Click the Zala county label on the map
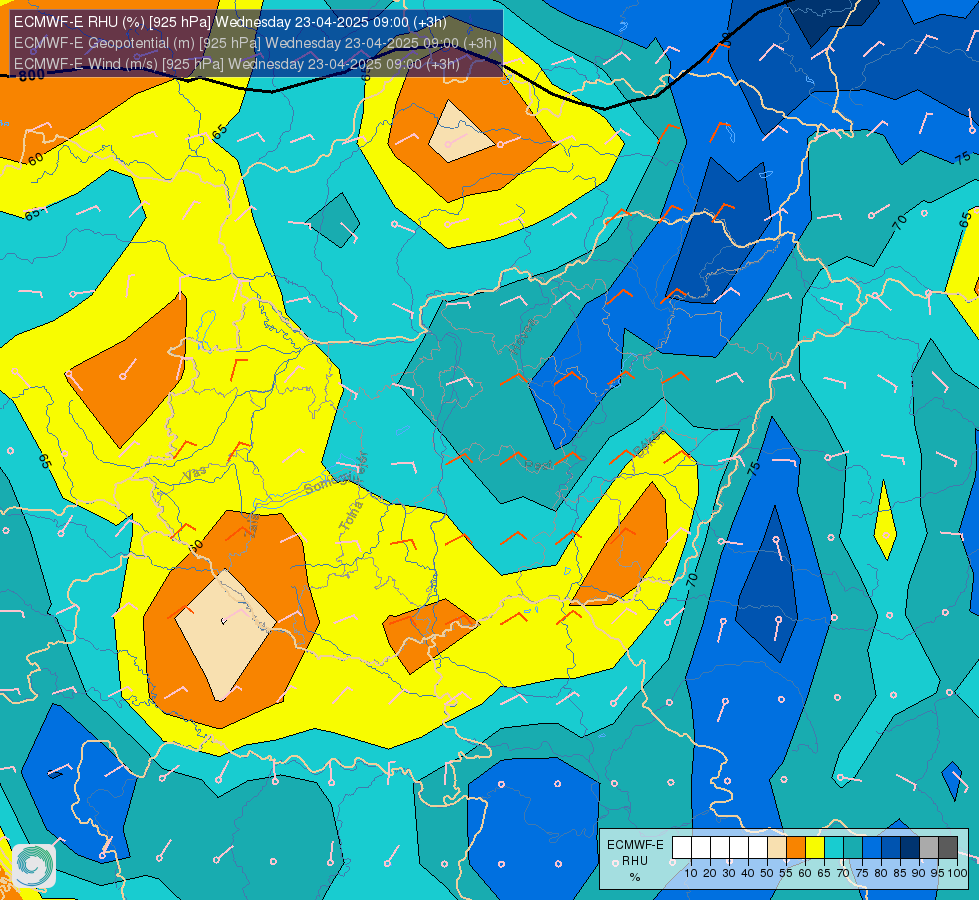The image size is (979, 900). pyautogui.click(x=252, y=528)
